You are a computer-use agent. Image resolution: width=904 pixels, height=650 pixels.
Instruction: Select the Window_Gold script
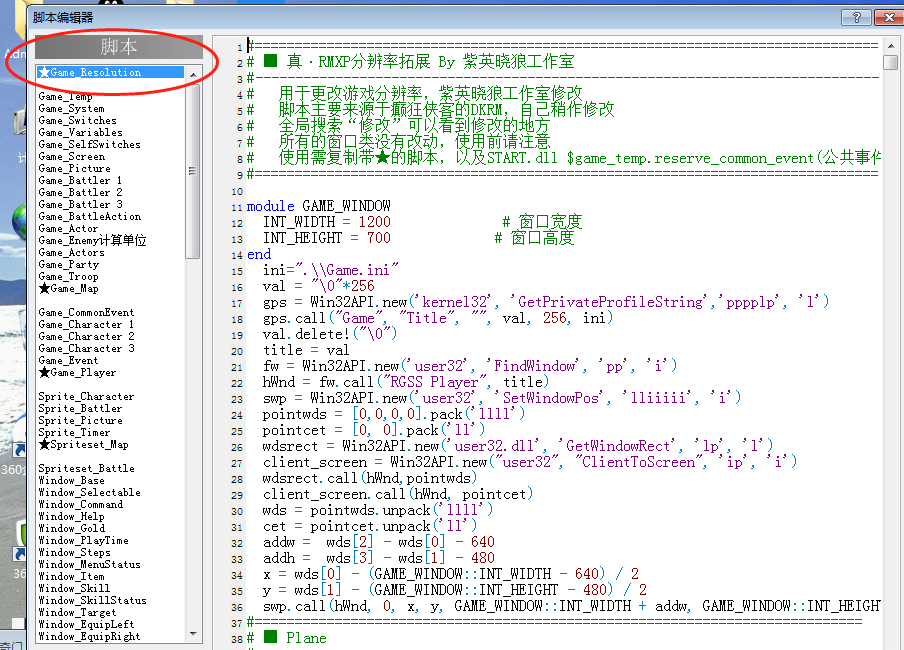71,529
